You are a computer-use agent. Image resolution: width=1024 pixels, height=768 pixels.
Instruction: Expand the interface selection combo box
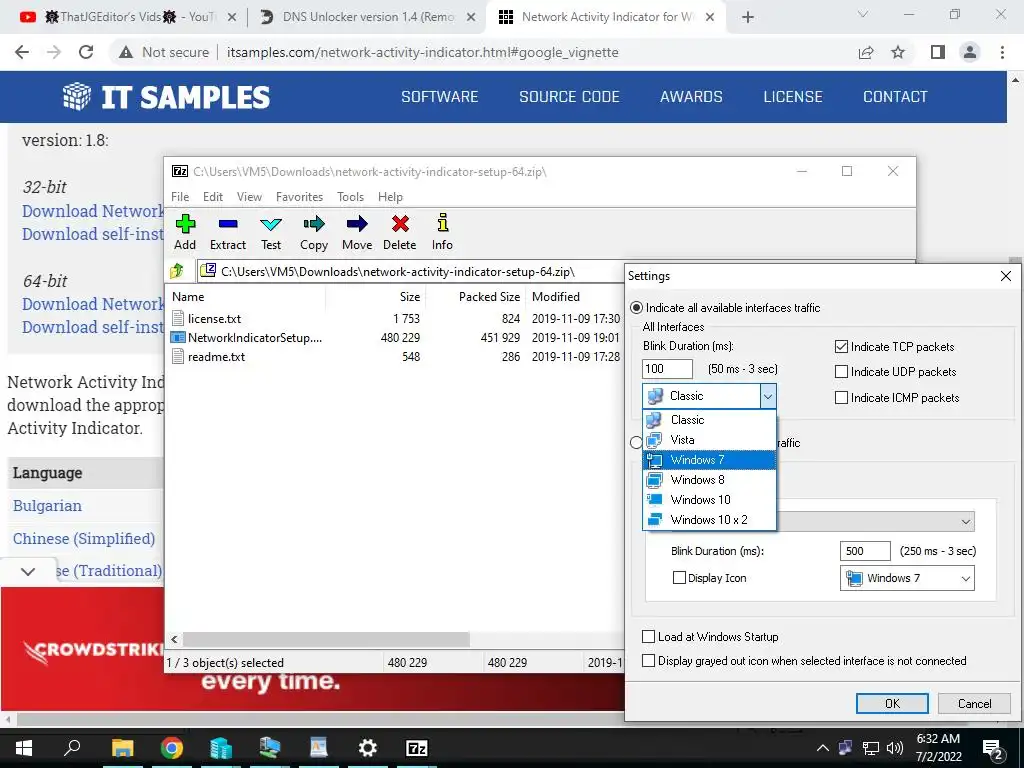click(x=966, y=521)
